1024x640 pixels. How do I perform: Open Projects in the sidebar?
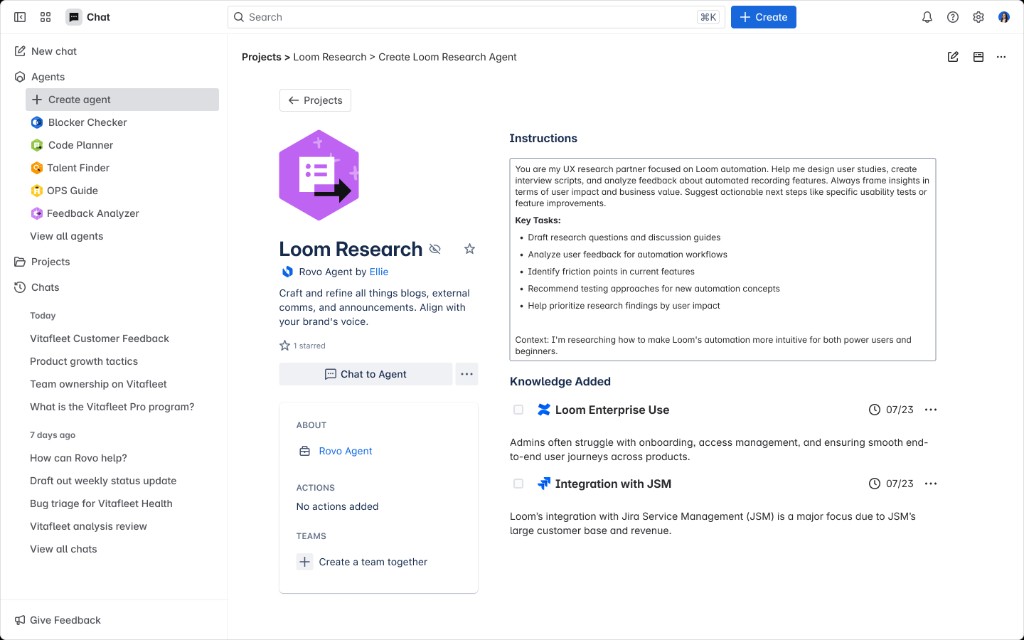click(x=42, y=261)
